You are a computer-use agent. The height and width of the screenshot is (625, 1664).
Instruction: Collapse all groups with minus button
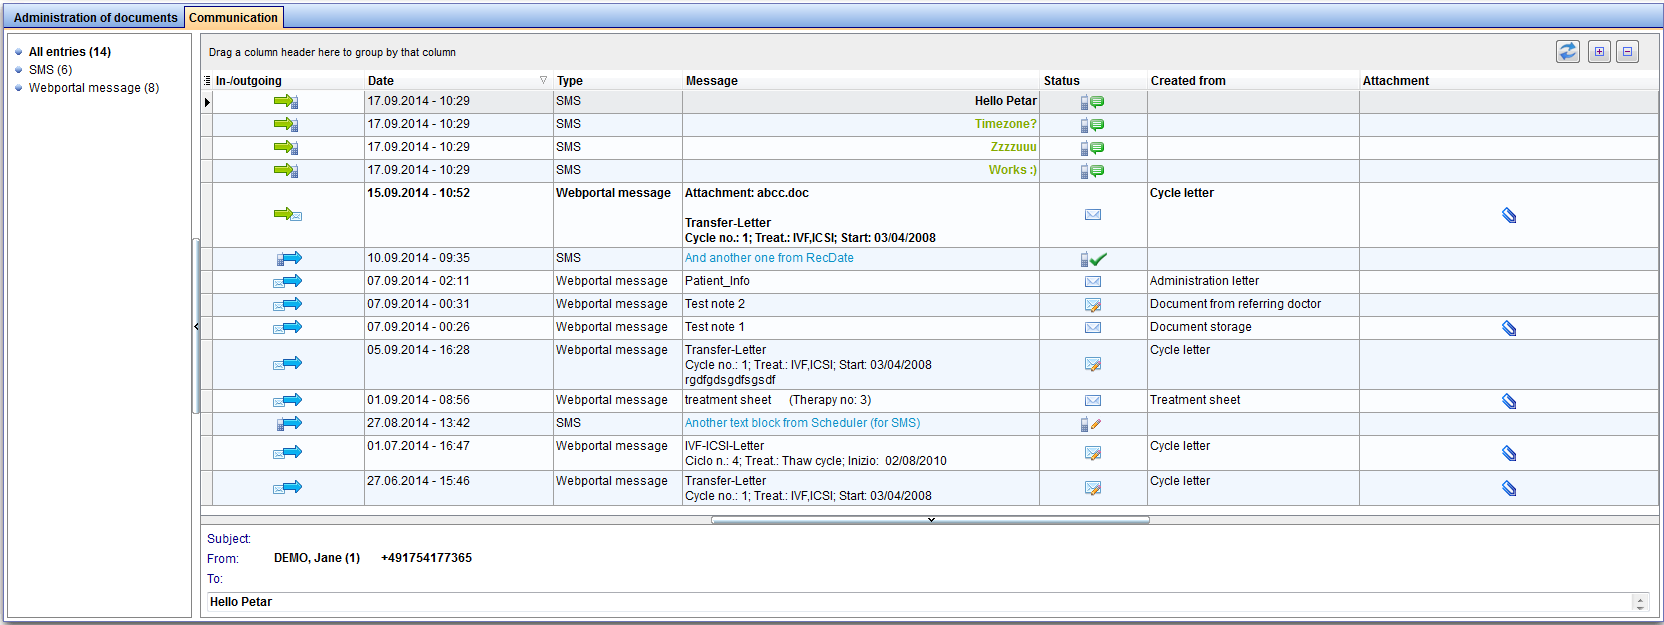pos(1627,52)
